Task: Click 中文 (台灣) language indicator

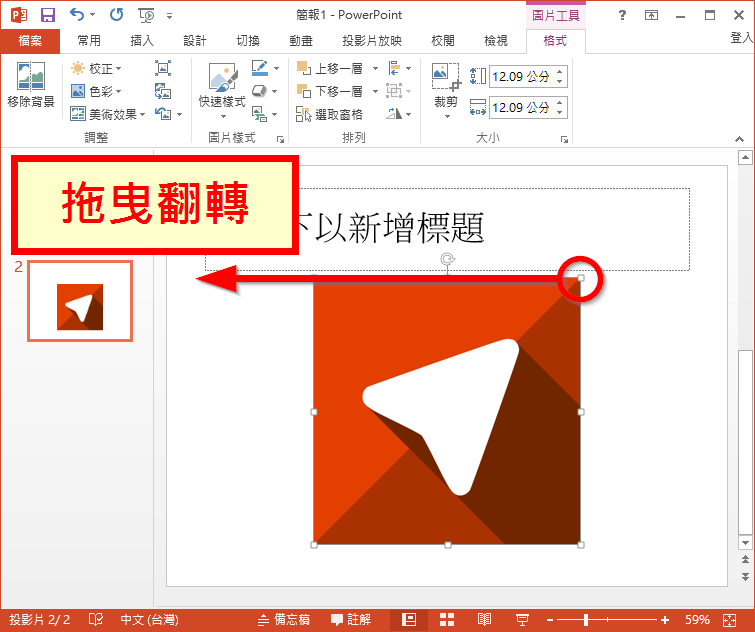Action: 149,619
